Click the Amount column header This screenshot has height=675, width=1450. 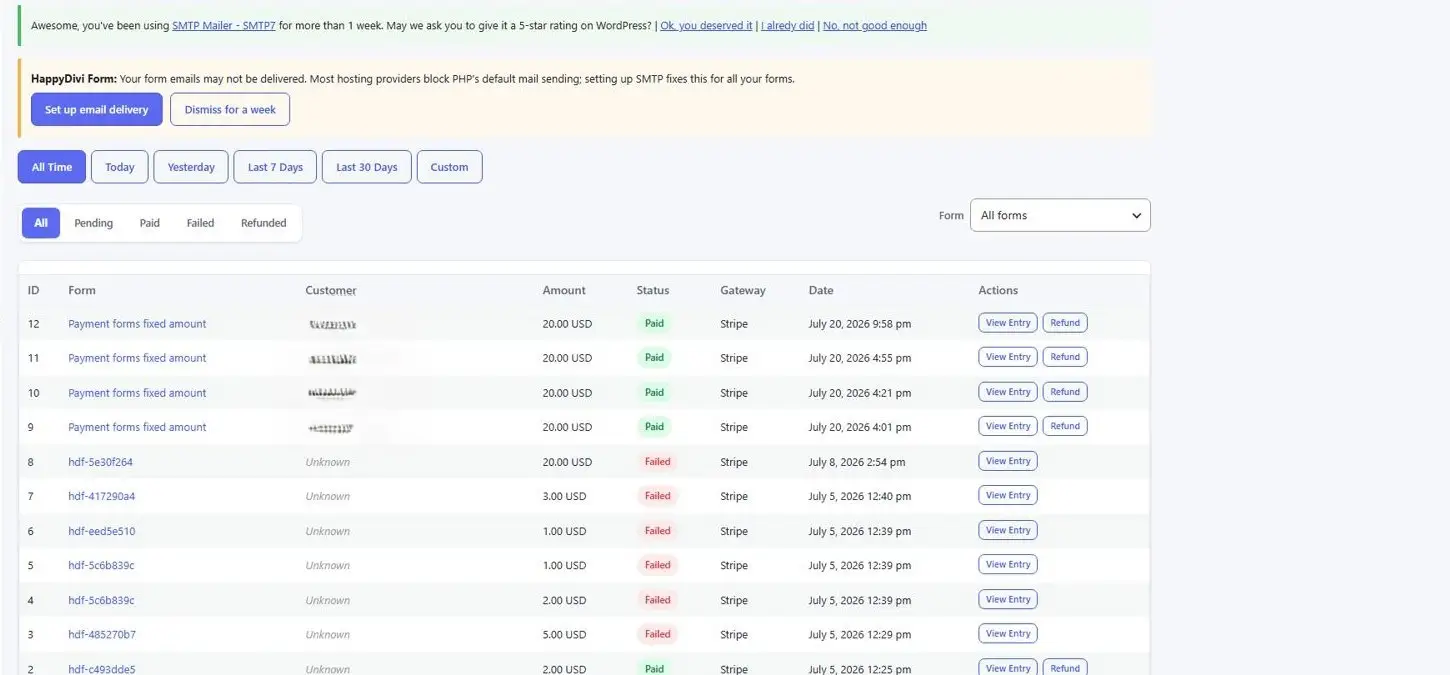pyautogui.click(x=564, y=290)
